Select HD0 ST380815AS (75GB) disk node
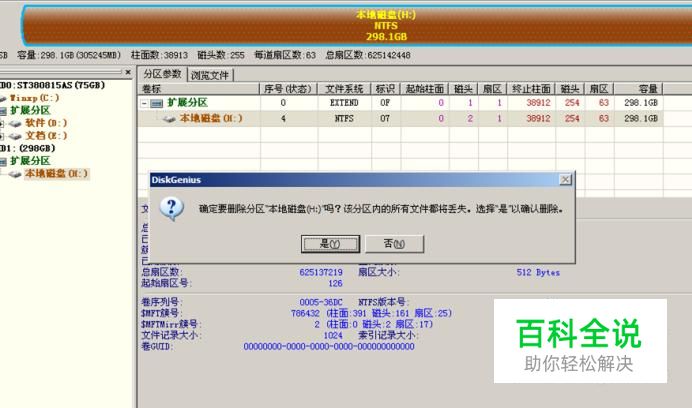The width and height of the screenshot is (692, 408). [52, 85]
